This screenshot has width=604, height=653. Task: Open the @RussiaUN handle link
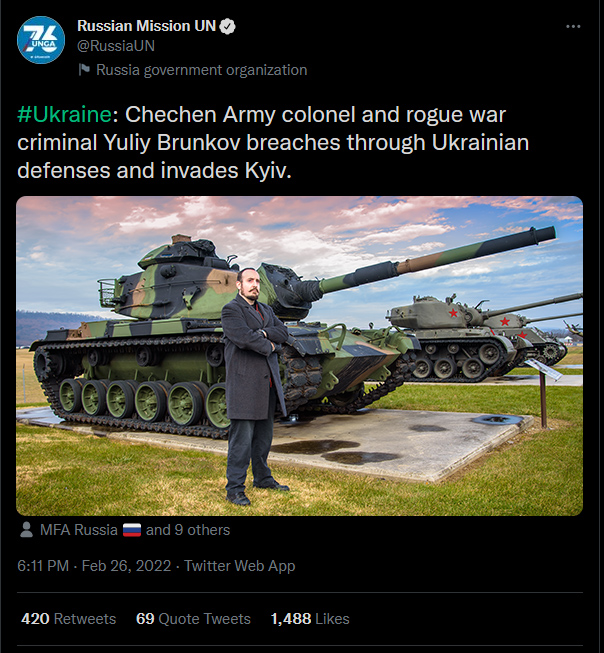pyautogui.click(x=116, y=46)
